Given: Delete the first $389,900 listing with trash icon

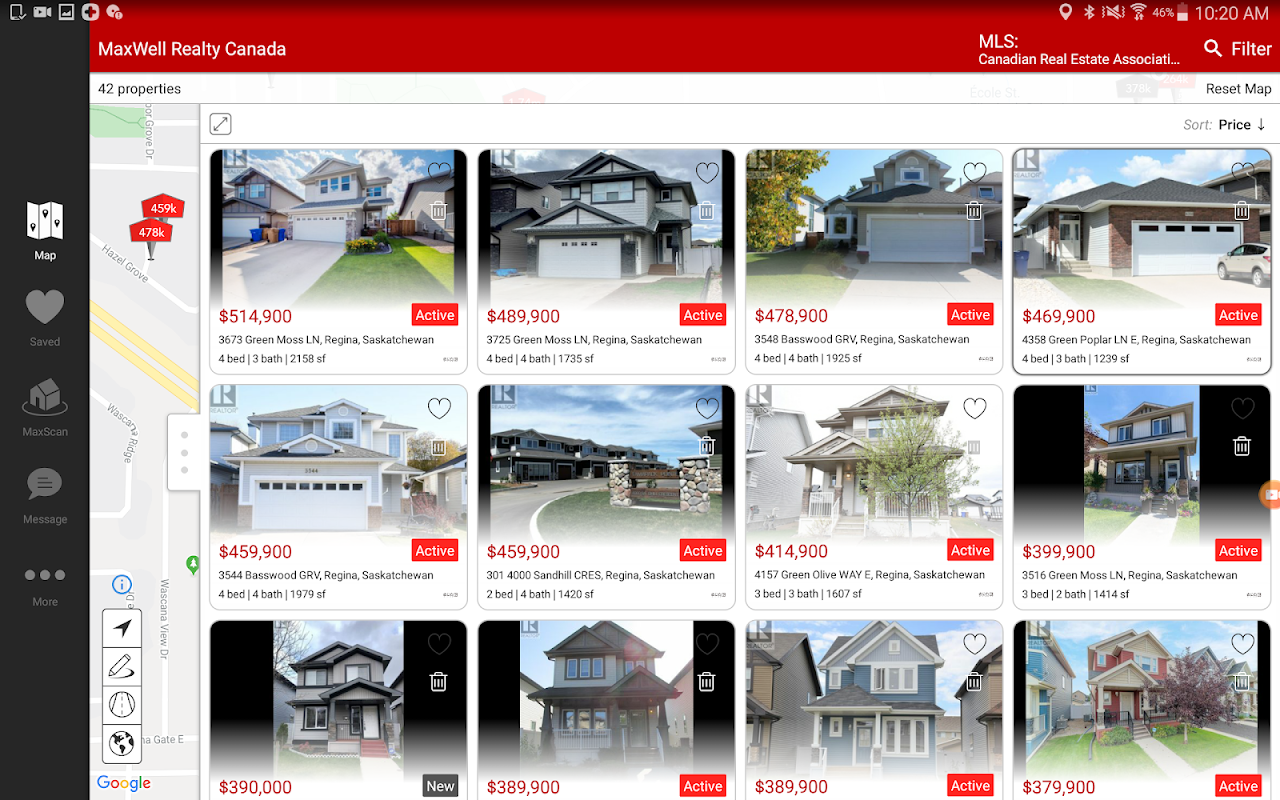Looking at the screenshot, I should (x=706, y=682).
